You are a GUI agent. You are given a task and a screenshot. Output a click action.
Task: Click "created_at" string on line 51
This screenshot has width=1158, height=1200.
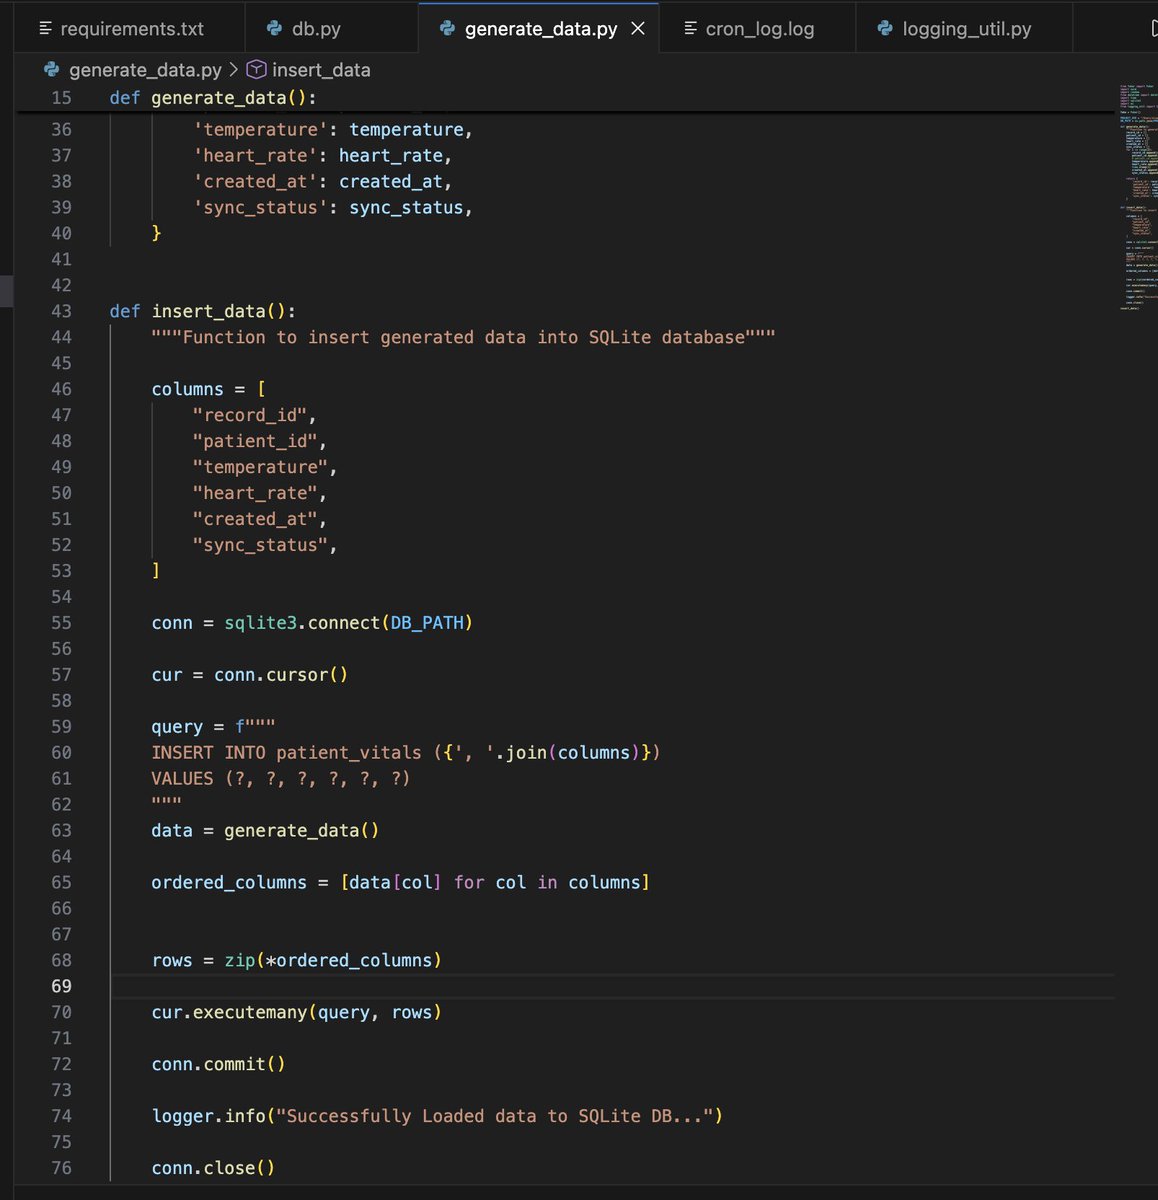pos(254,519)
